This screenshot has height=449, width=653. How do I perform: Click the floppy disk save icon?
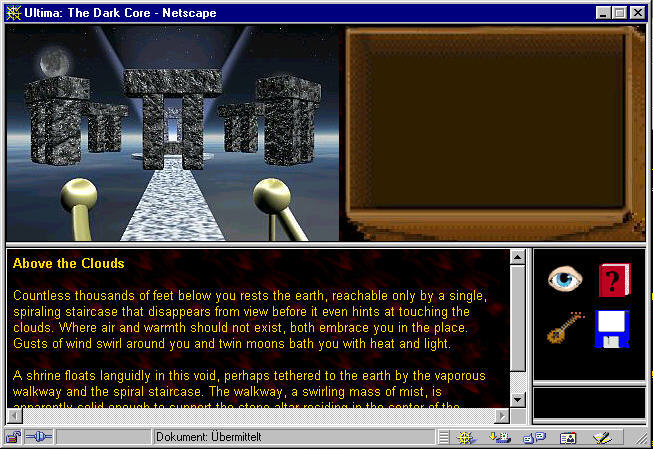[612, 329]
